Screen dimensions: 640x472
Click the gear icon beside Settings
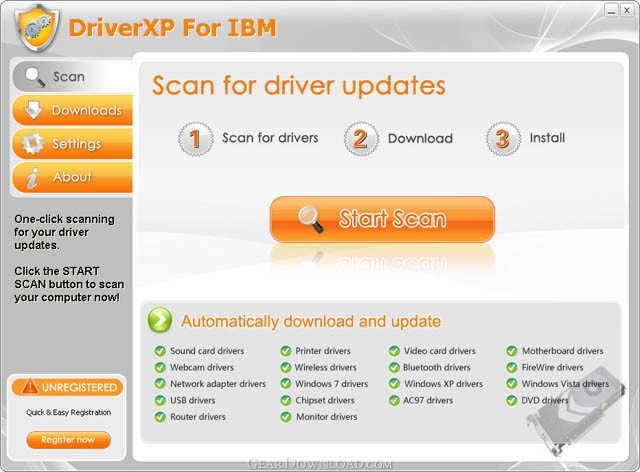(33, 143)
